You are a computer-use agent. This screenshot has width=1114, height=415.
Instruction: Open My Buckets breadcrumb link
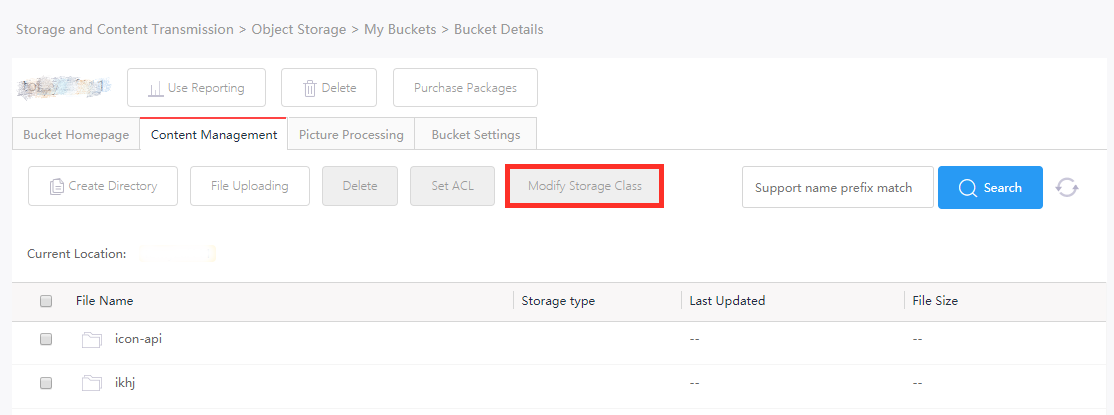pyautogui.click(x=400, y=30)
